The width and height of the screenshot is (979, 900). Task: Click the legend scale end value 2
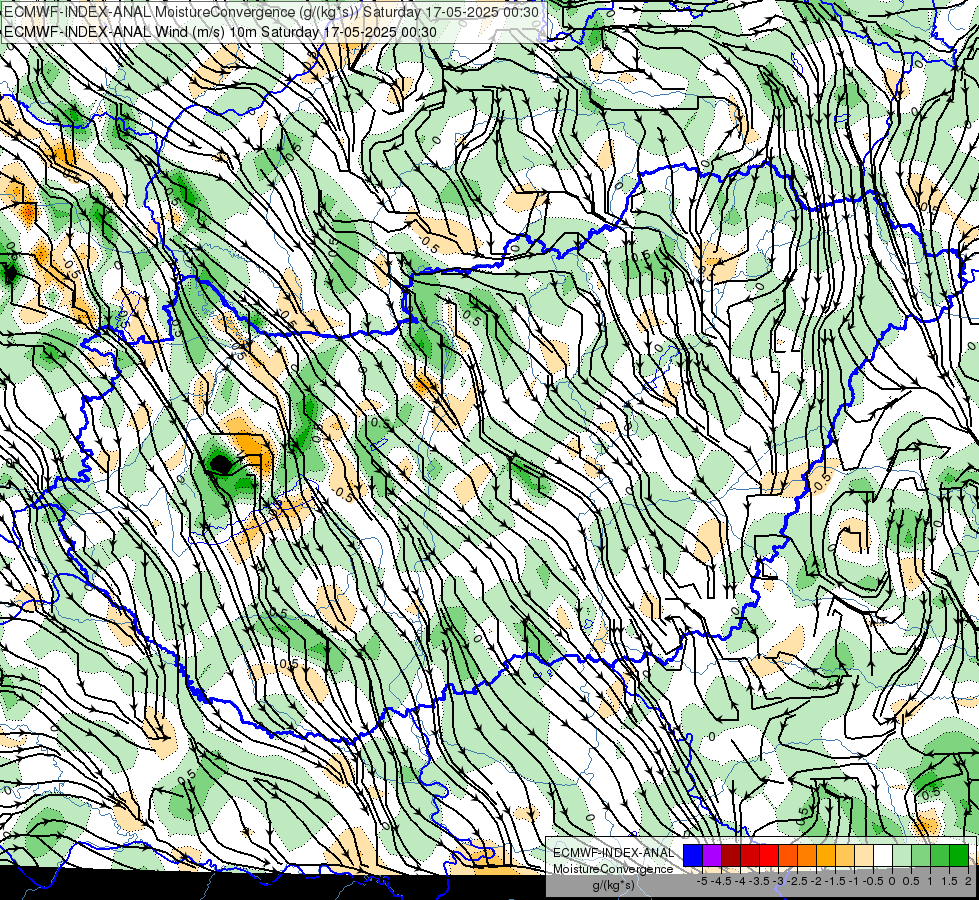(x=968, y=881)
